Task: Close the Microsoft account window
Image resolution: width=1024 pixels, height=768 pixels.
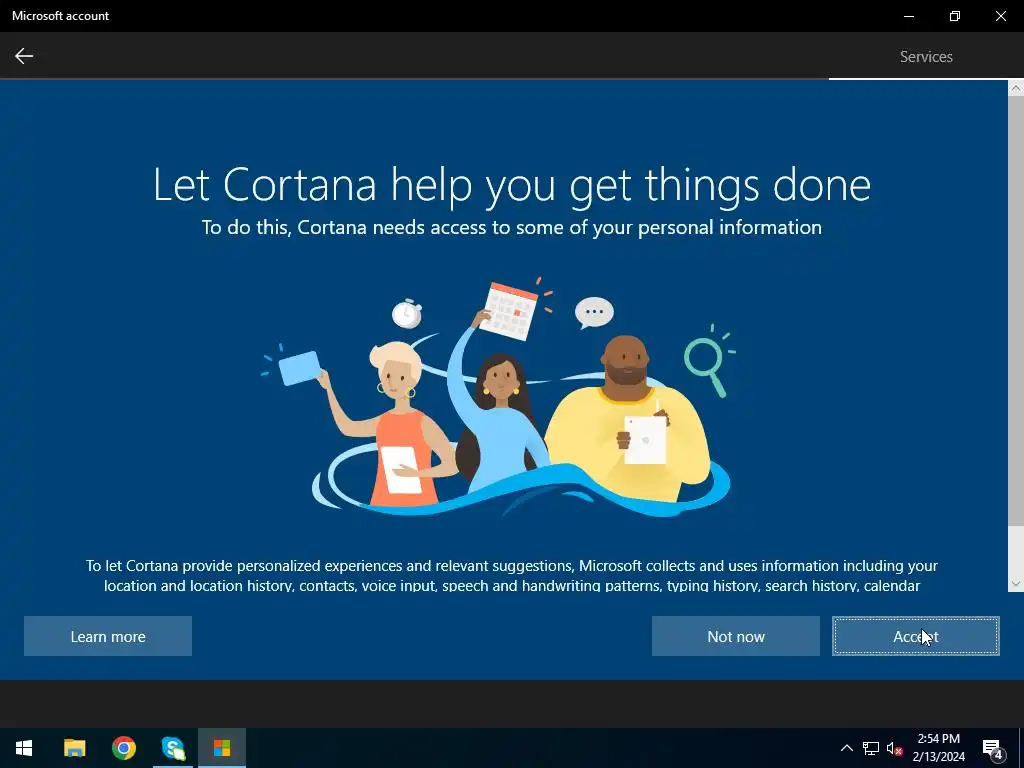Action: coord(1000,16)
